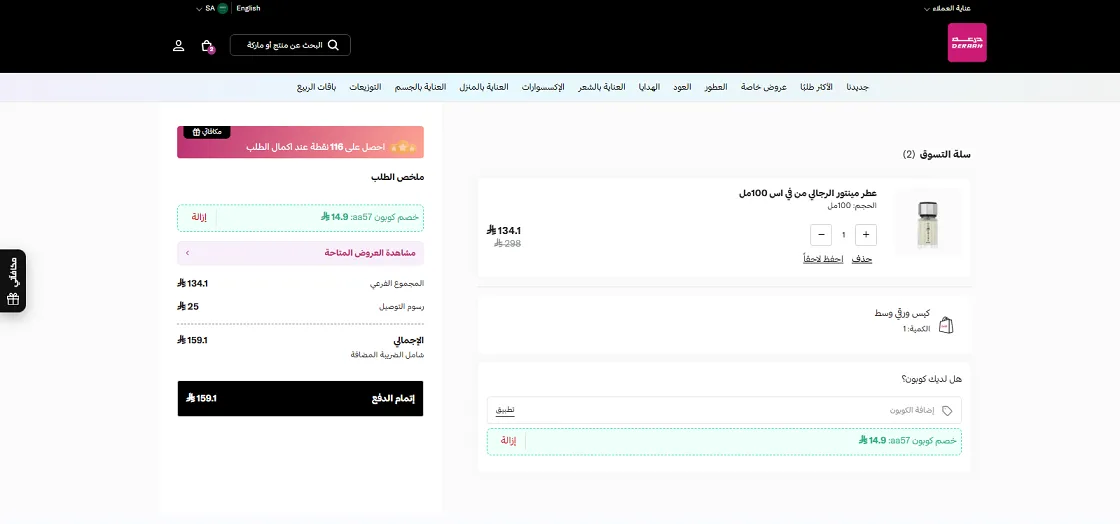Viewport: 1120px width, 524px height.
Task: Open the العناية بالشعر menu item
Action: [601, 87]
